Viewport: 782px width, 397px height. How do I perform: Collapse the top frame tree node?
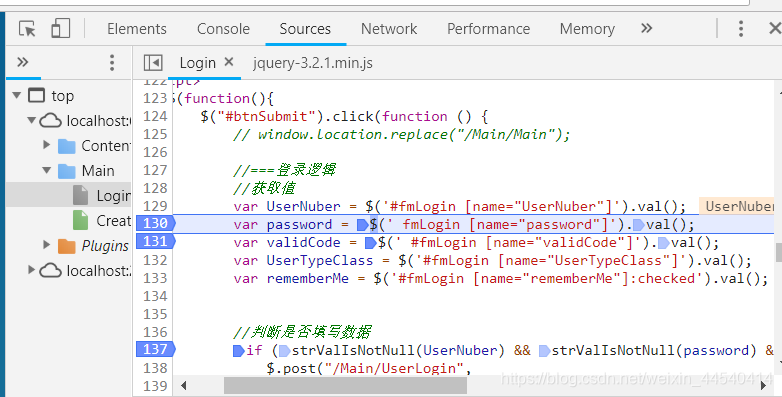(x=17, y=95)
